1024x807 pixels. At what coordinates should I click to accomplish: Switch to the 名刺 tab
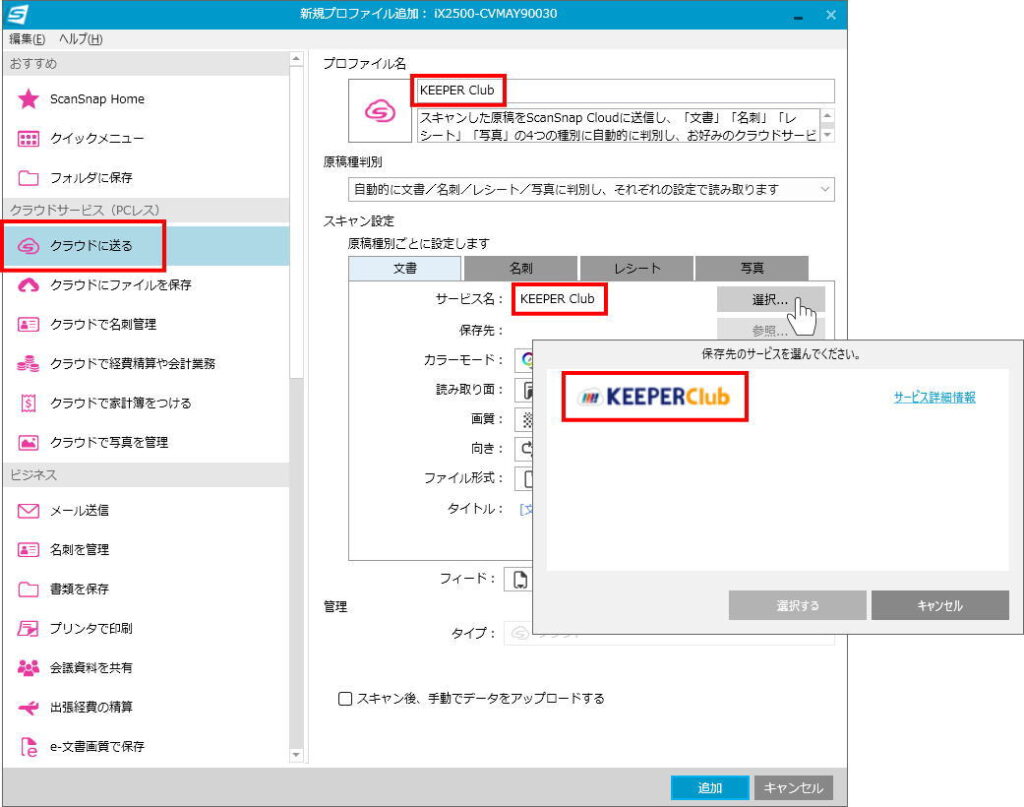tap(520, 268)
